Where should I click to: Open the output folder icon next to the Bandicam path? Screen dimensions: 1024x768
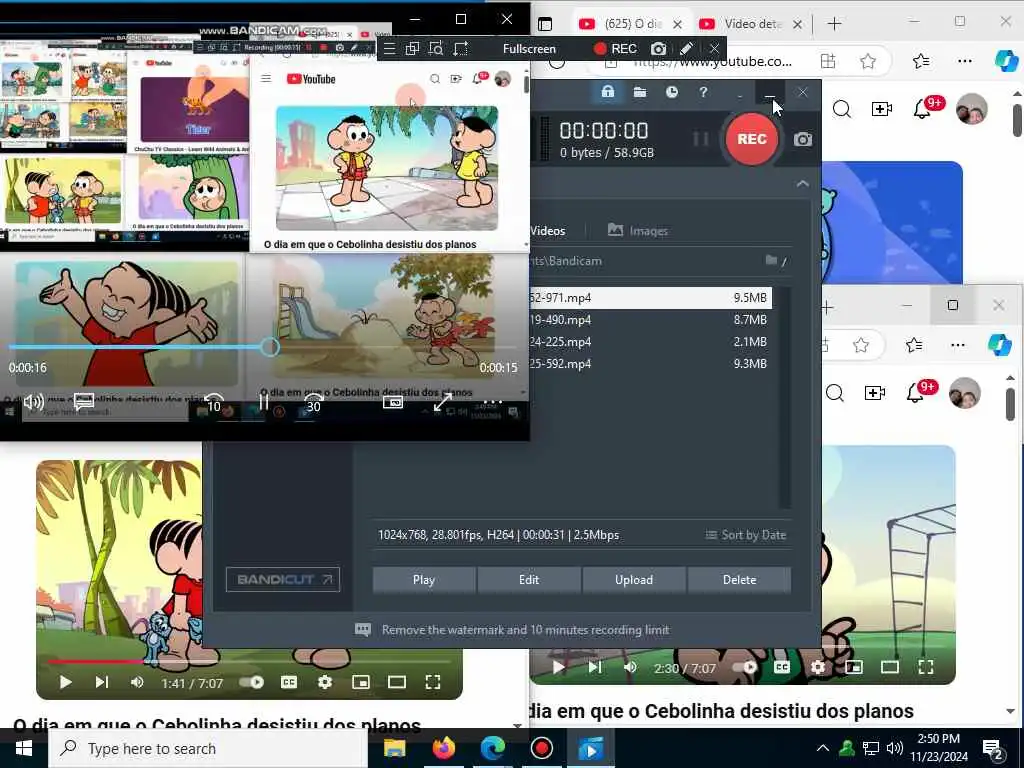tap(771, 260)
